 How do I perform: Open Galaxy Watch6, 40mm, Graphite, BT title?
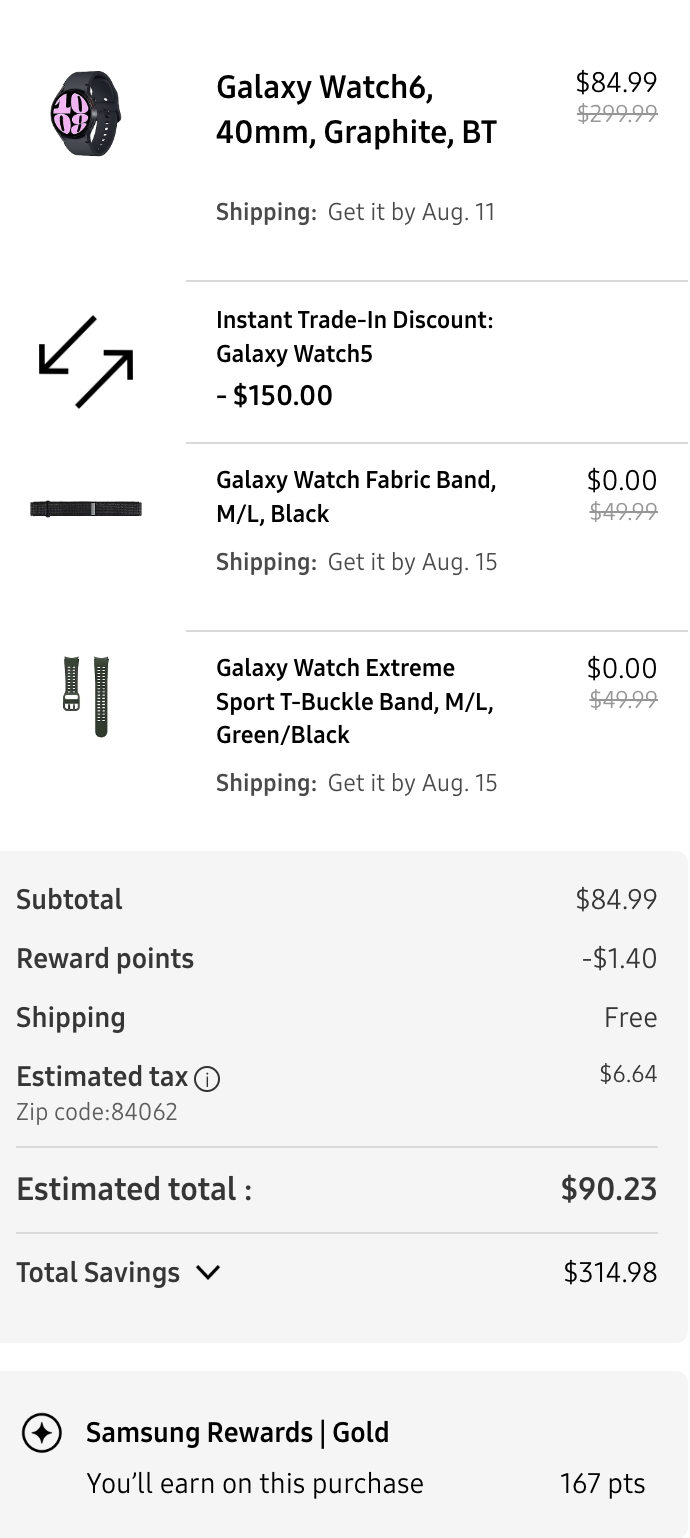tap(356, 110)
